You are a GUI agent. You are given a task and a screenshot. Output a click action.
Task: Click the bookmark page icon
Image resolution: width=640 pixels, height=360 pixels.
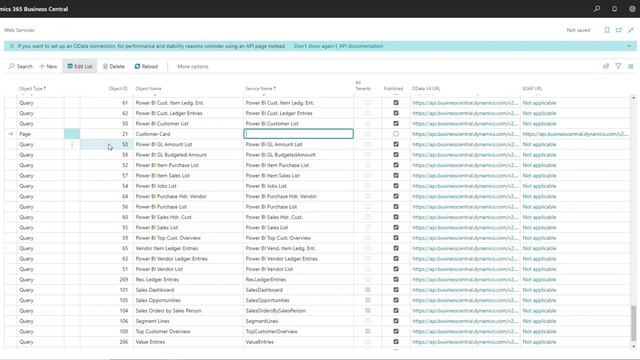point(607,30)
